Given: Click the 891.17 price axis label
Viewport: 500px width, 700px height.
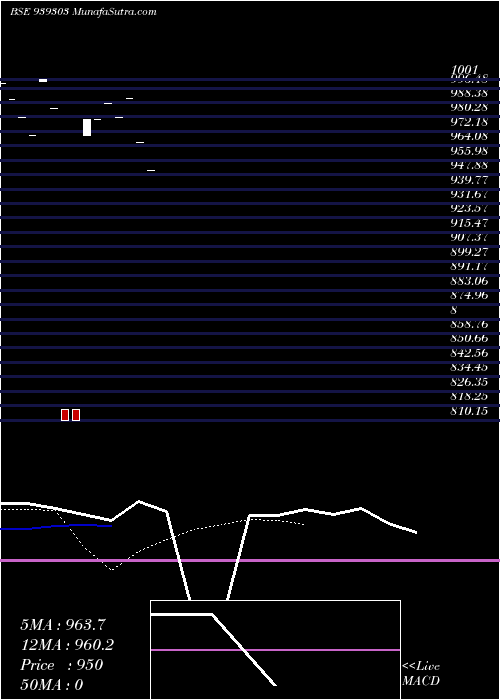Looking at the screenshot, I should (469, 267).
